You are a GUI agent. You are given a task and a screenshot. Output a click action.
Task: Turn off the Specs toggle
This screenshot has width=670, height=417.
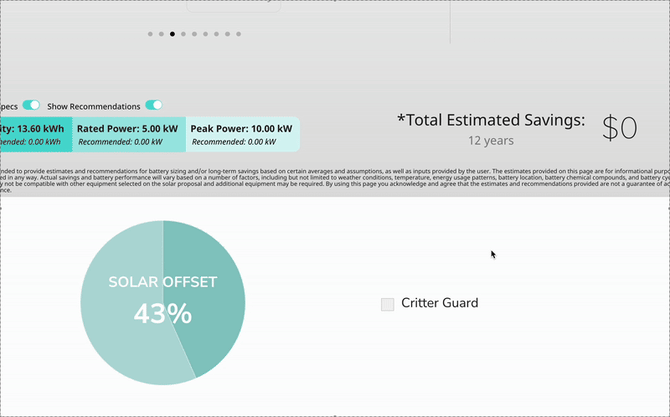(31, 105)
